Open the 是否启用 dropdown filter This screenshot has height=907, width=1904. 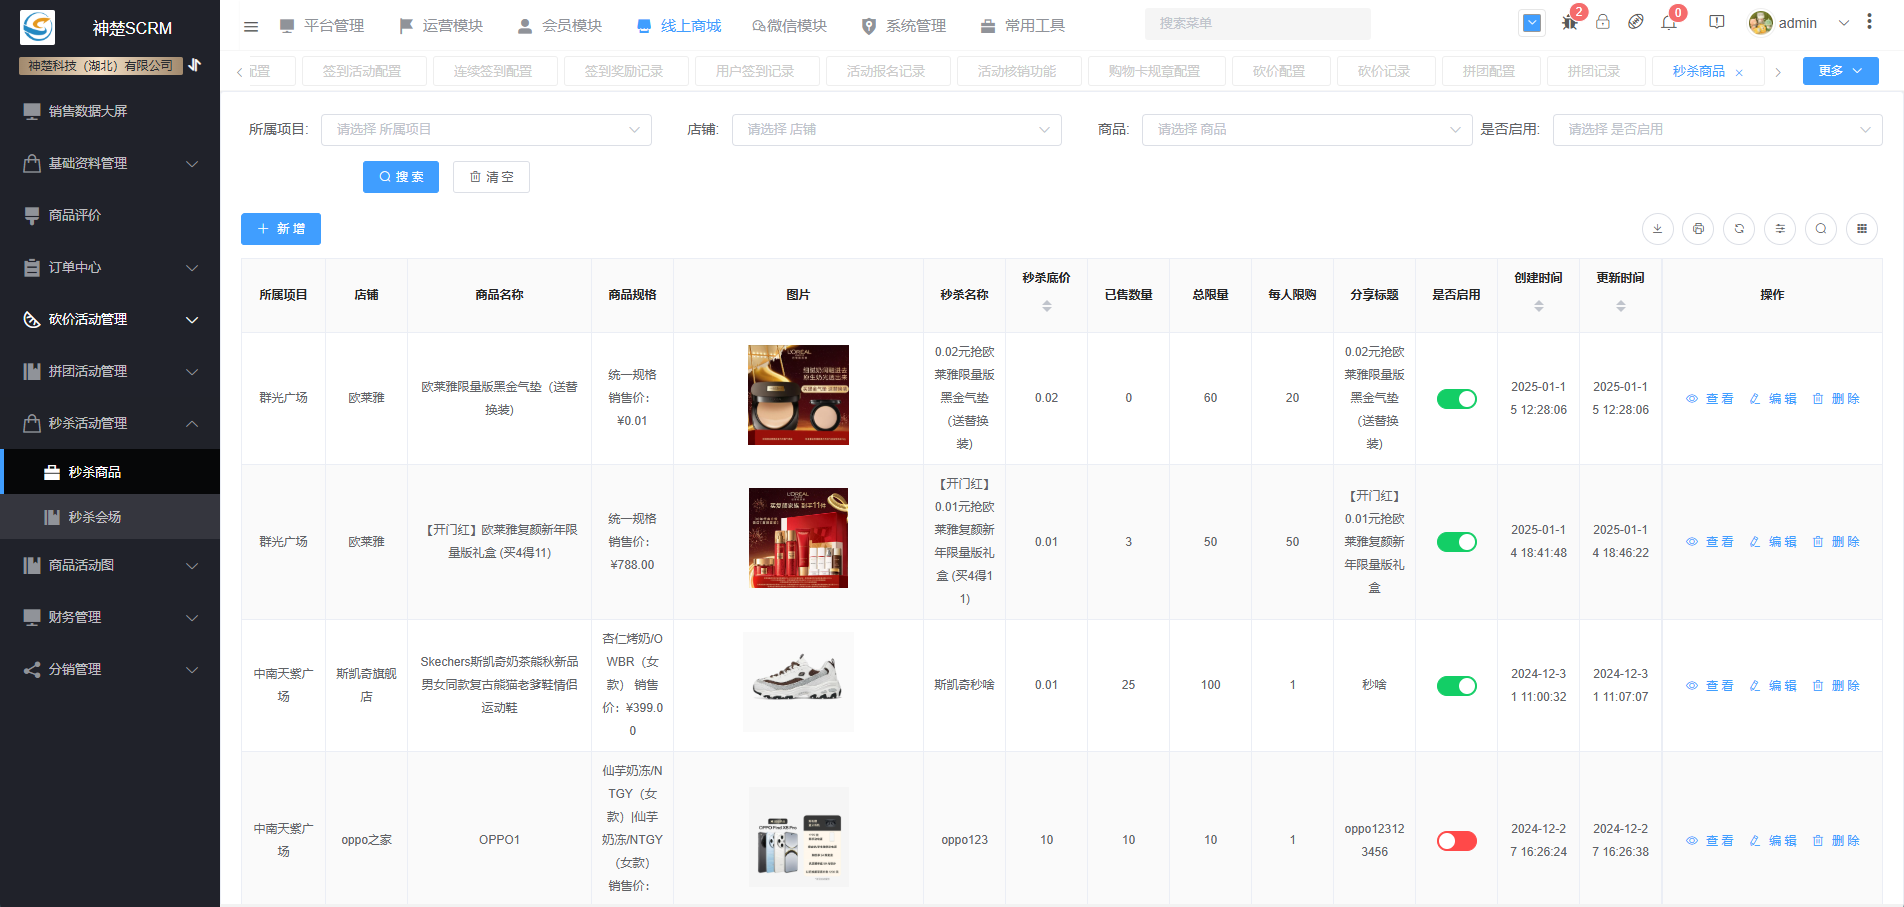[x=1718, y=130]
